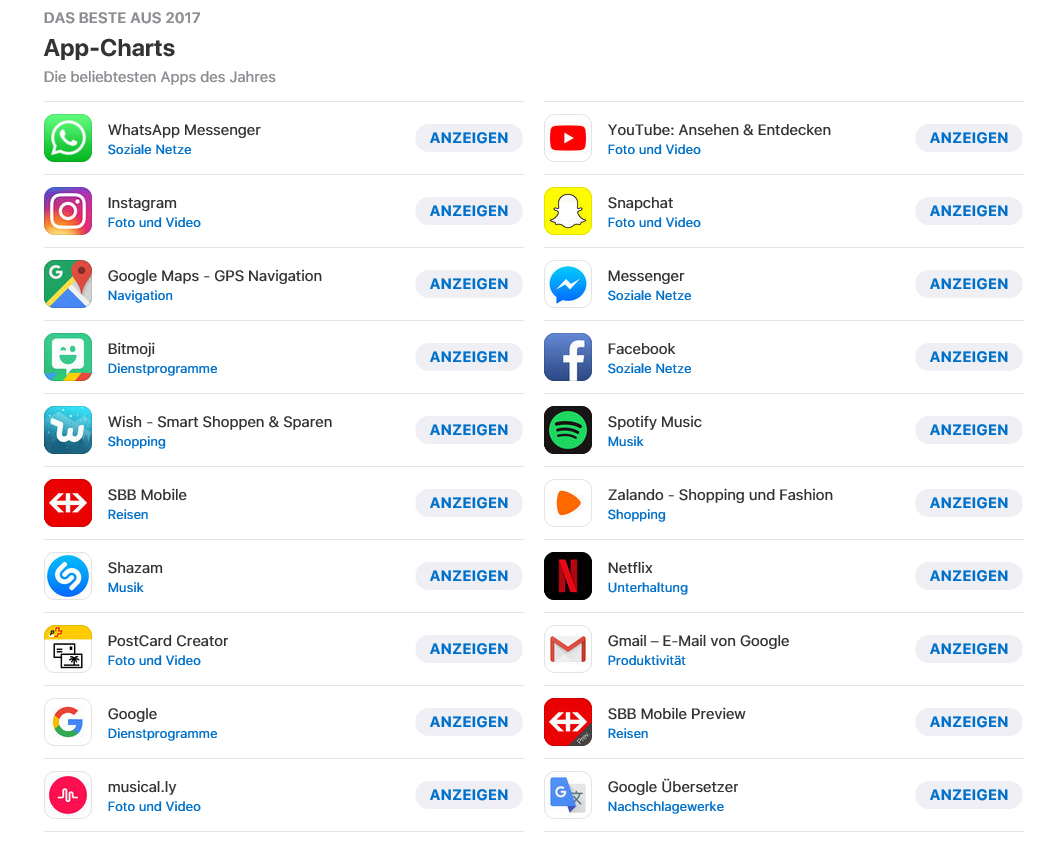The width and height of the screenshot is (1064, 842).
Task: Click ANZEIGEN button for YouTube
Action: click(x=968, y=138)
